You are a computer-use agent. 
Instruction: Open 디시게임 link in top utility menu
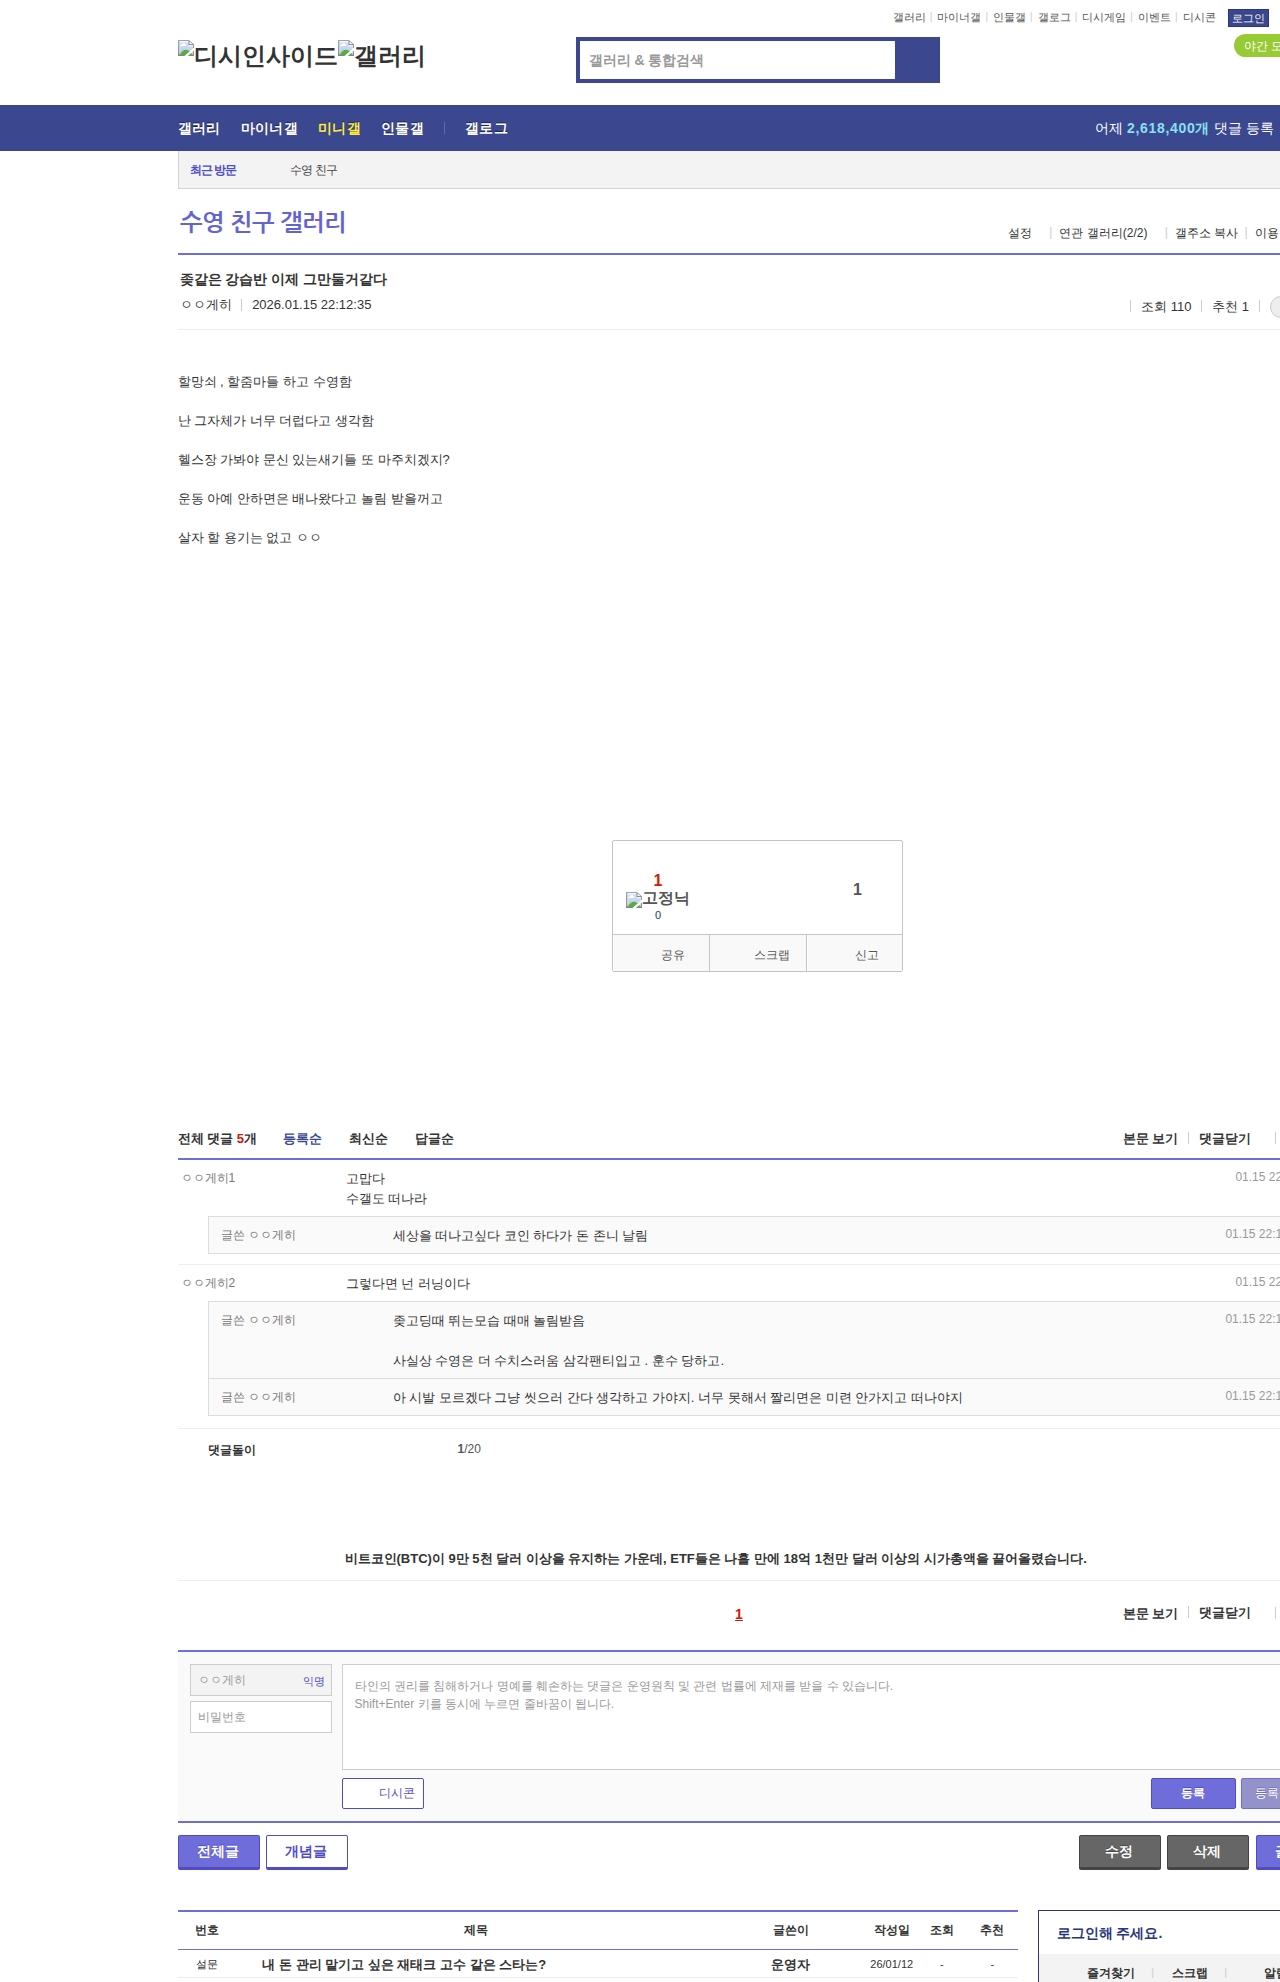(1104, 18)
